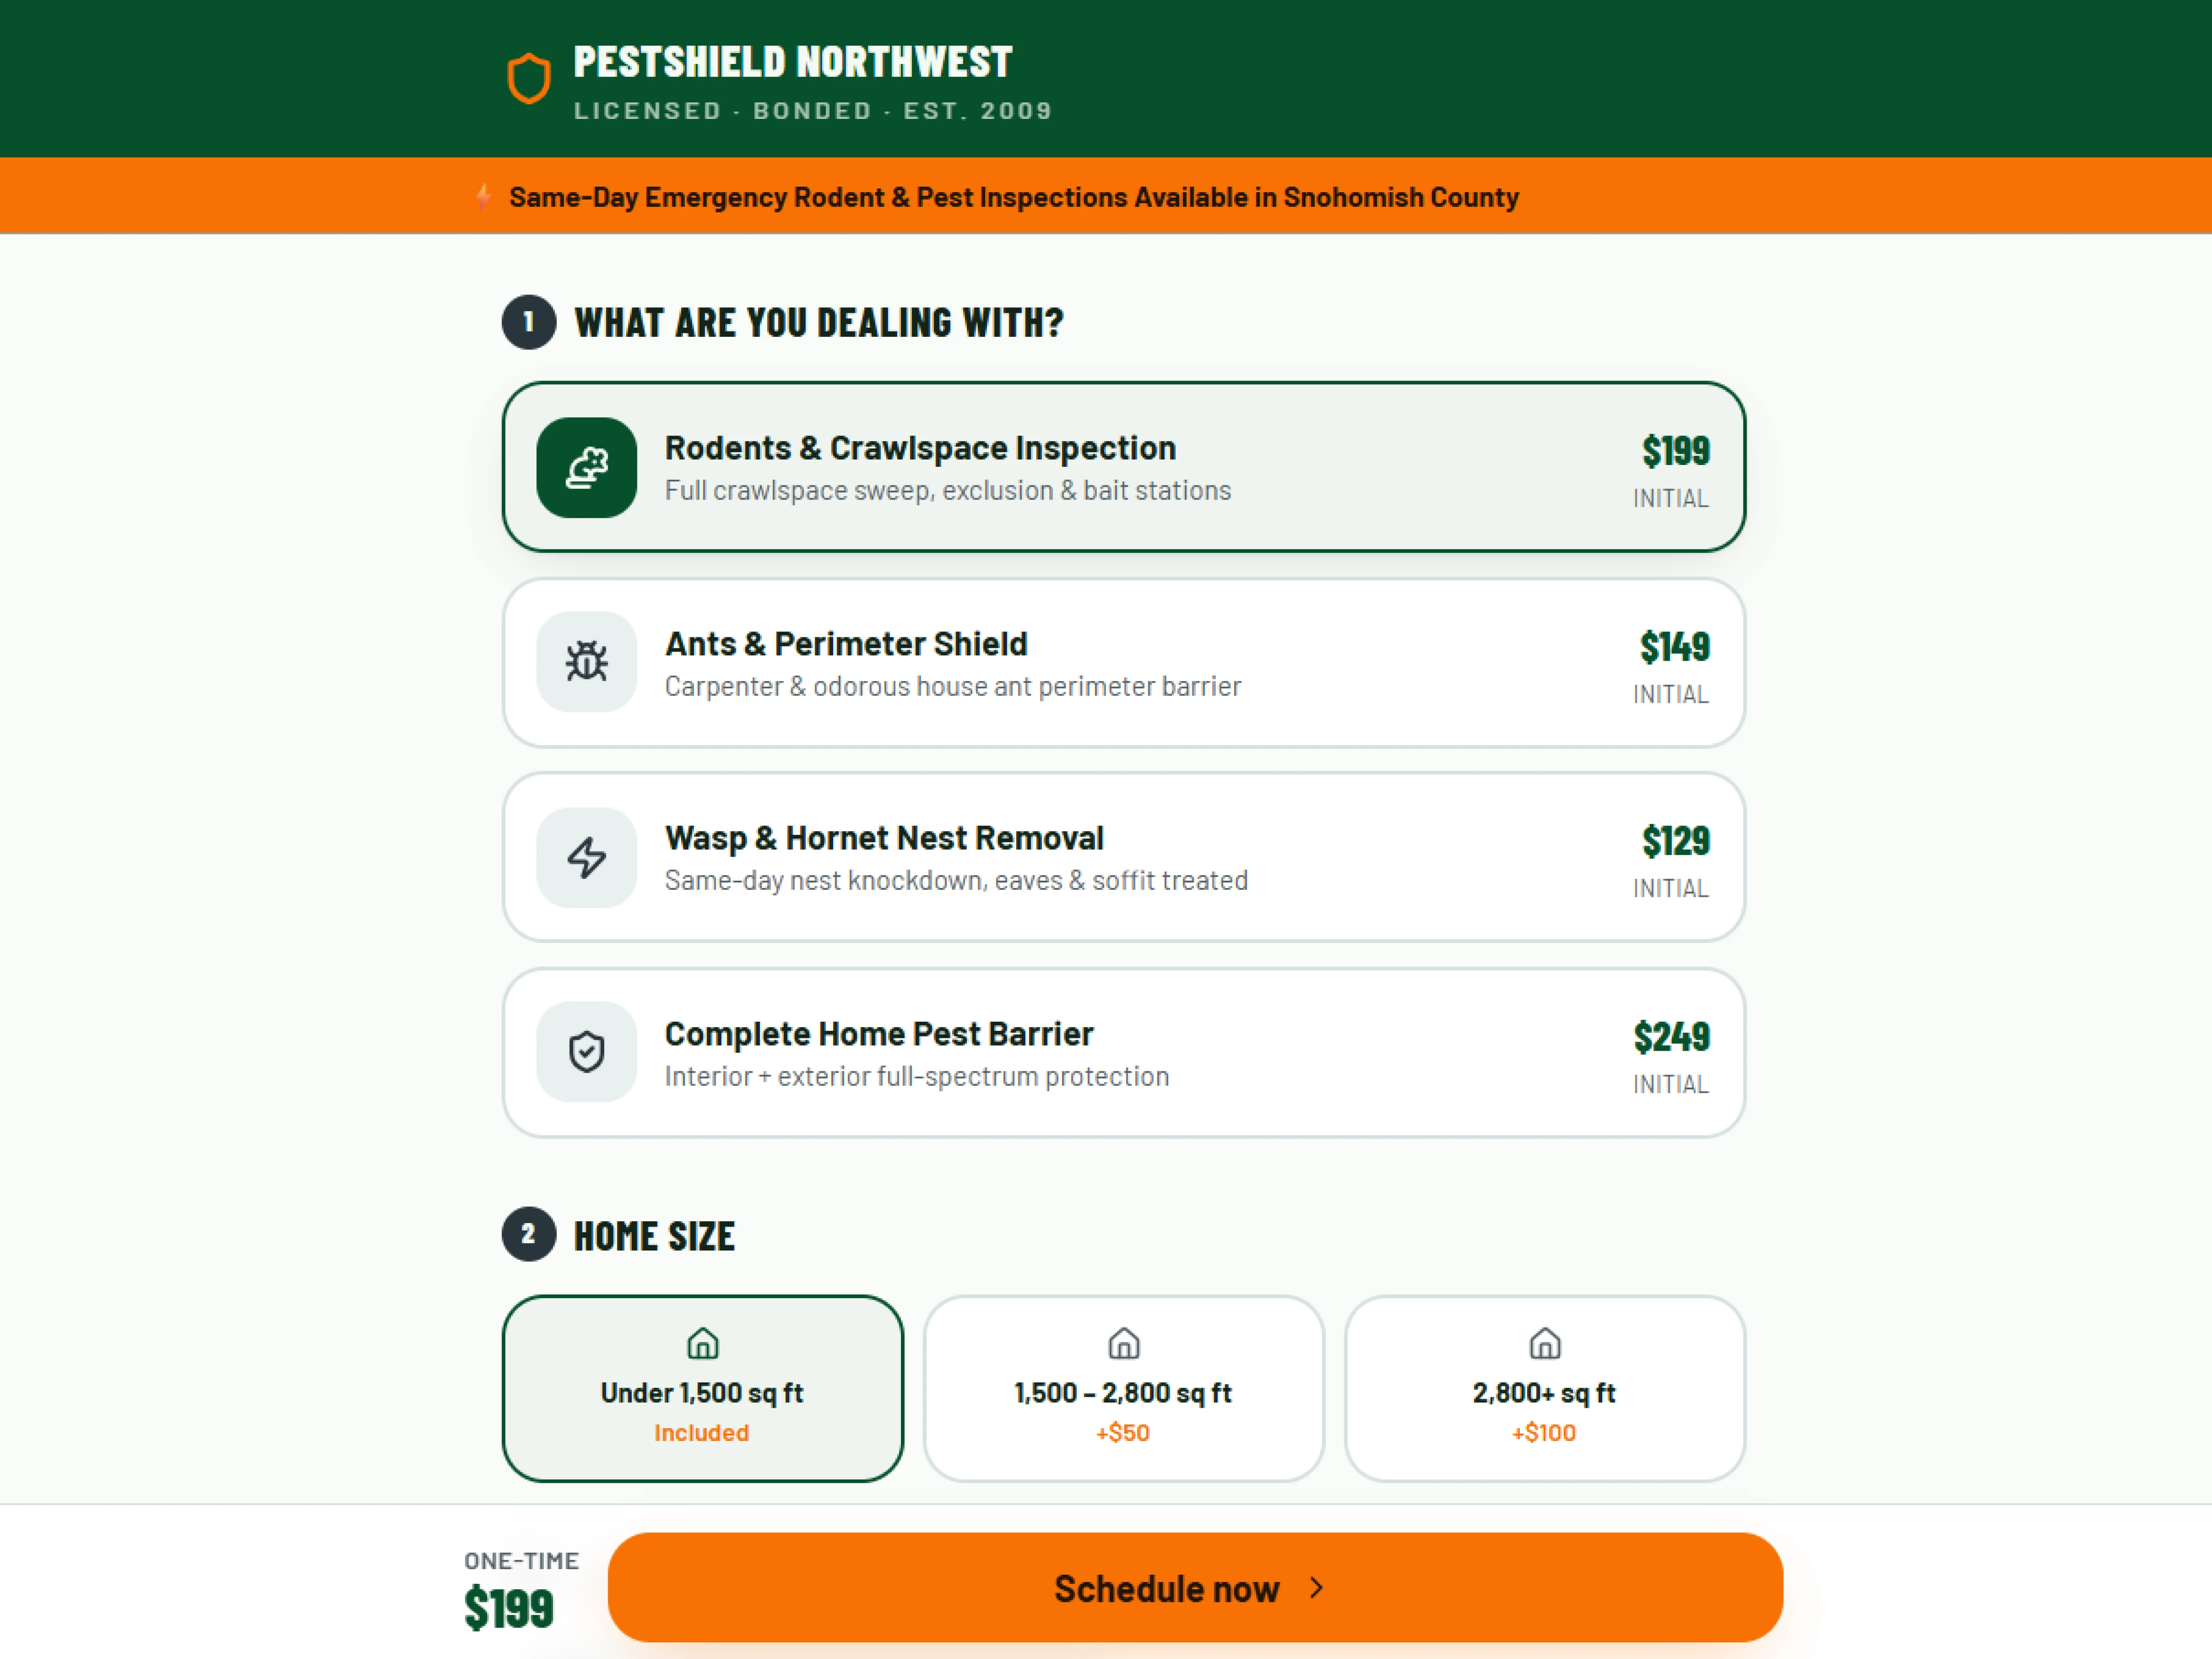Select the 1,500 – 2,800 sq ft home size
This screenshot has height=1659, width=2212.
[x=1124, y=1389]
